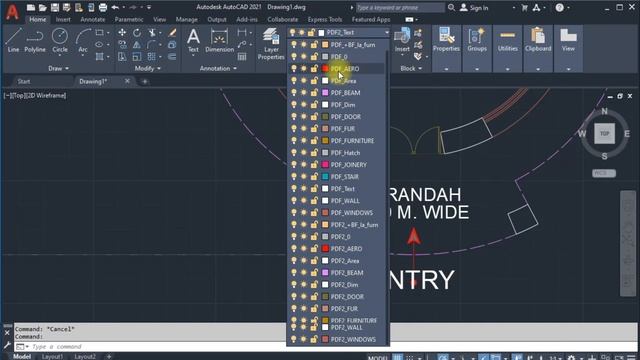Click the search magnifier icon
Viewport: 640px width, 360px height.
click(x=451, y=7)
